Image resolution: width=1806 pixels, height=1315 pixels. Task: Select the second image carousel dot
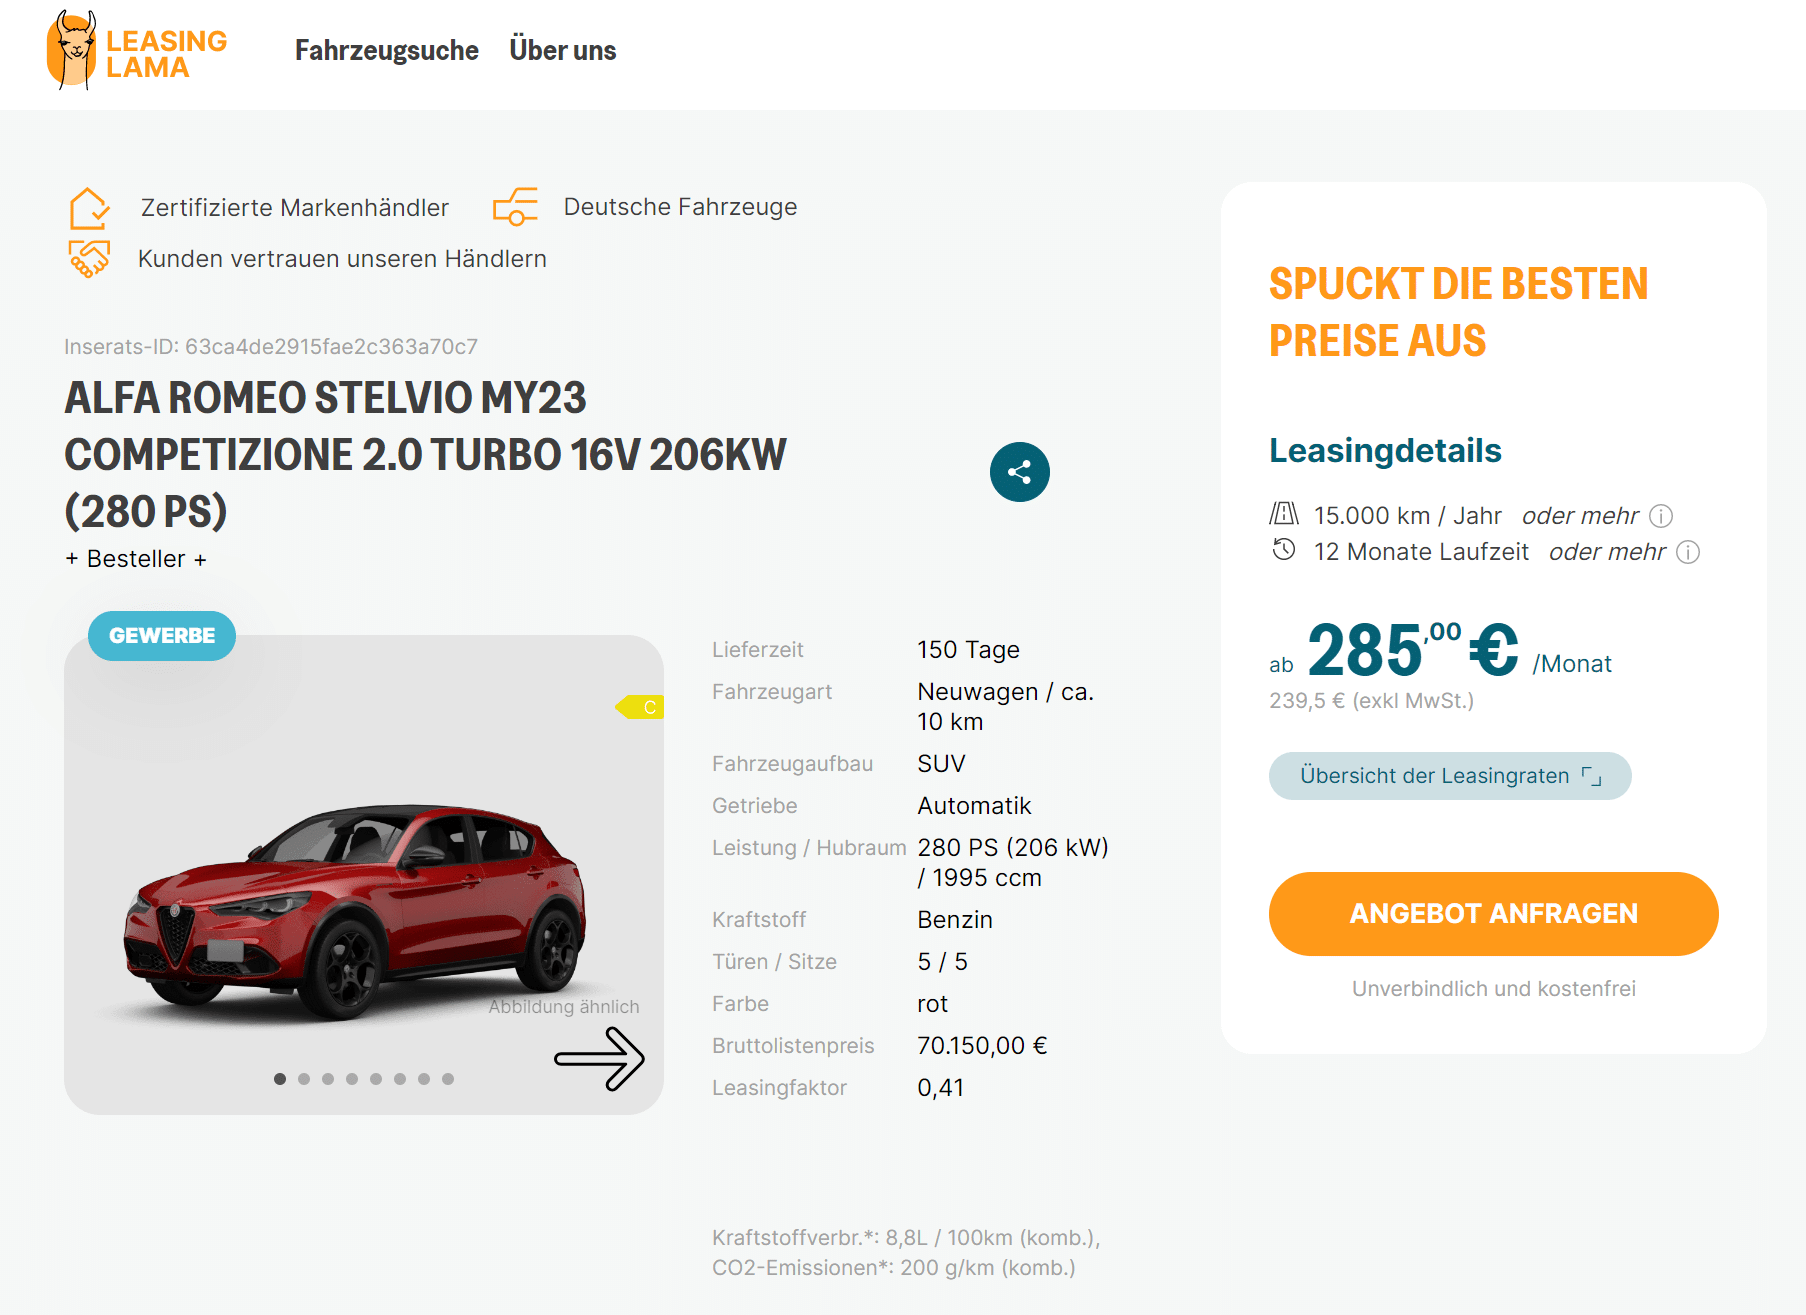pyautogui.click(x=304, y=1079)
